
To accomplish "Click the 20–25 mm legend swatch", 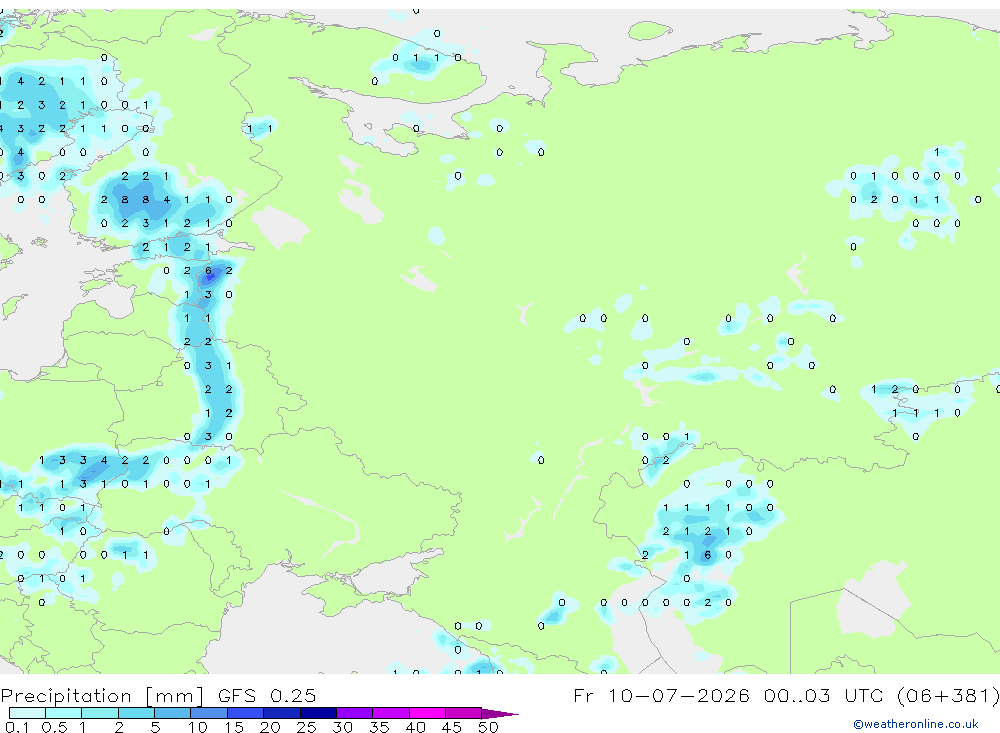I will click(x=282, y=713).
